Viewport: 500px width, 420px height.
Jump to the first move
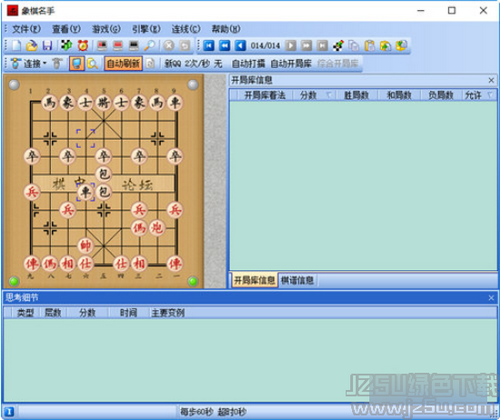(x=209, y=45)
